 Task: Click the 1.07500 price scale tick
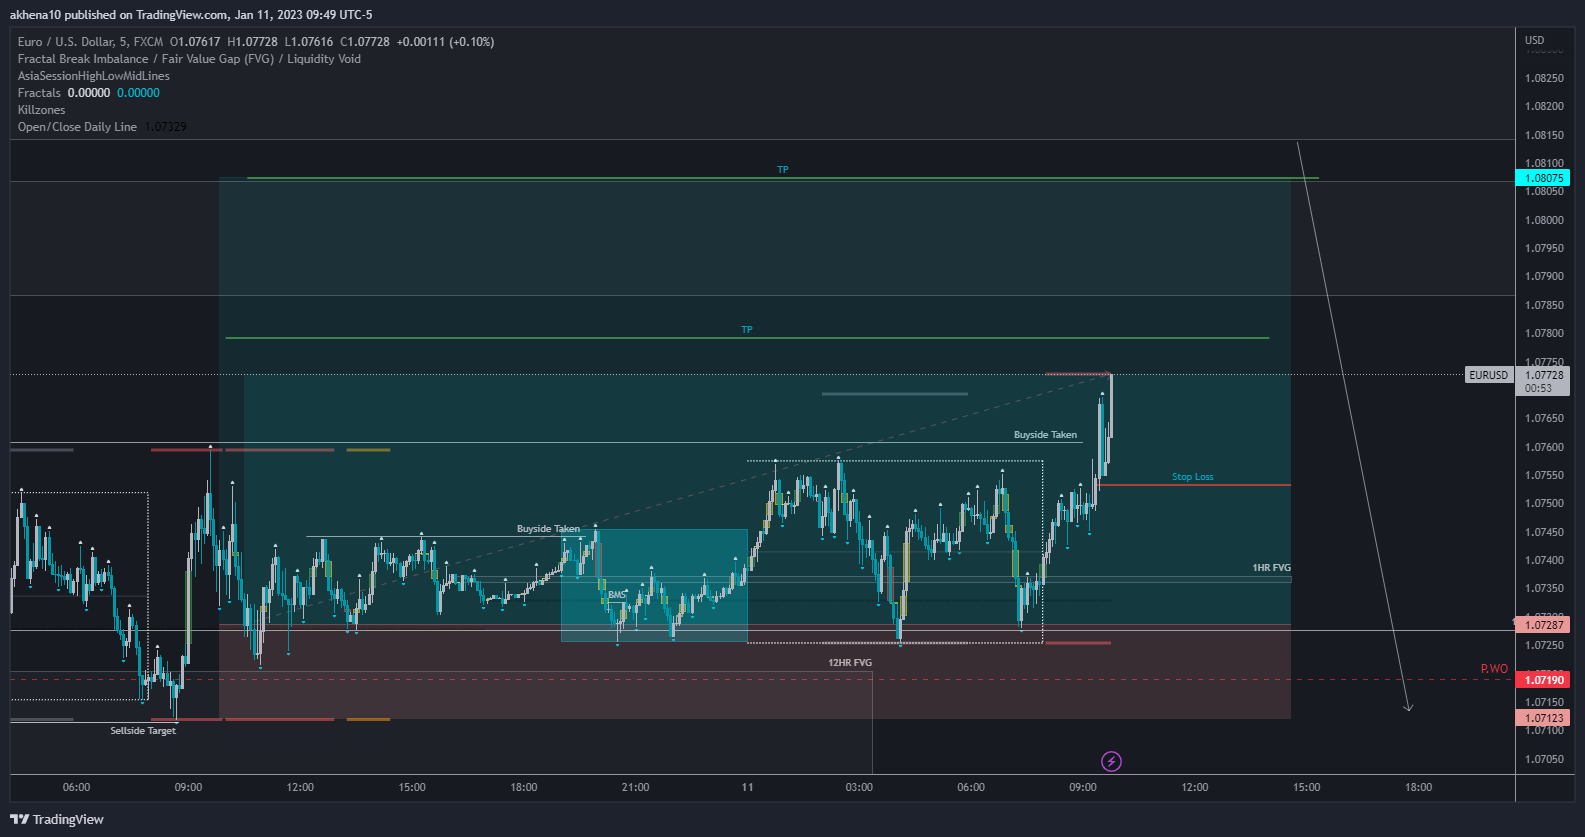1544,504
